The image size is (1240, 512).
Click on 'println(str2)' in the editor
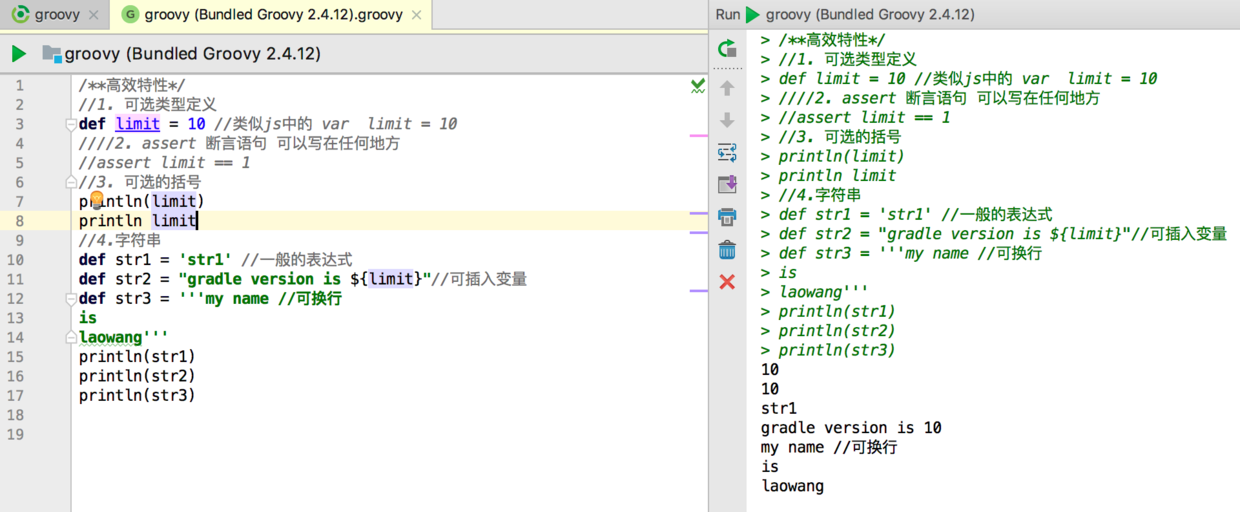click(137, 376)
